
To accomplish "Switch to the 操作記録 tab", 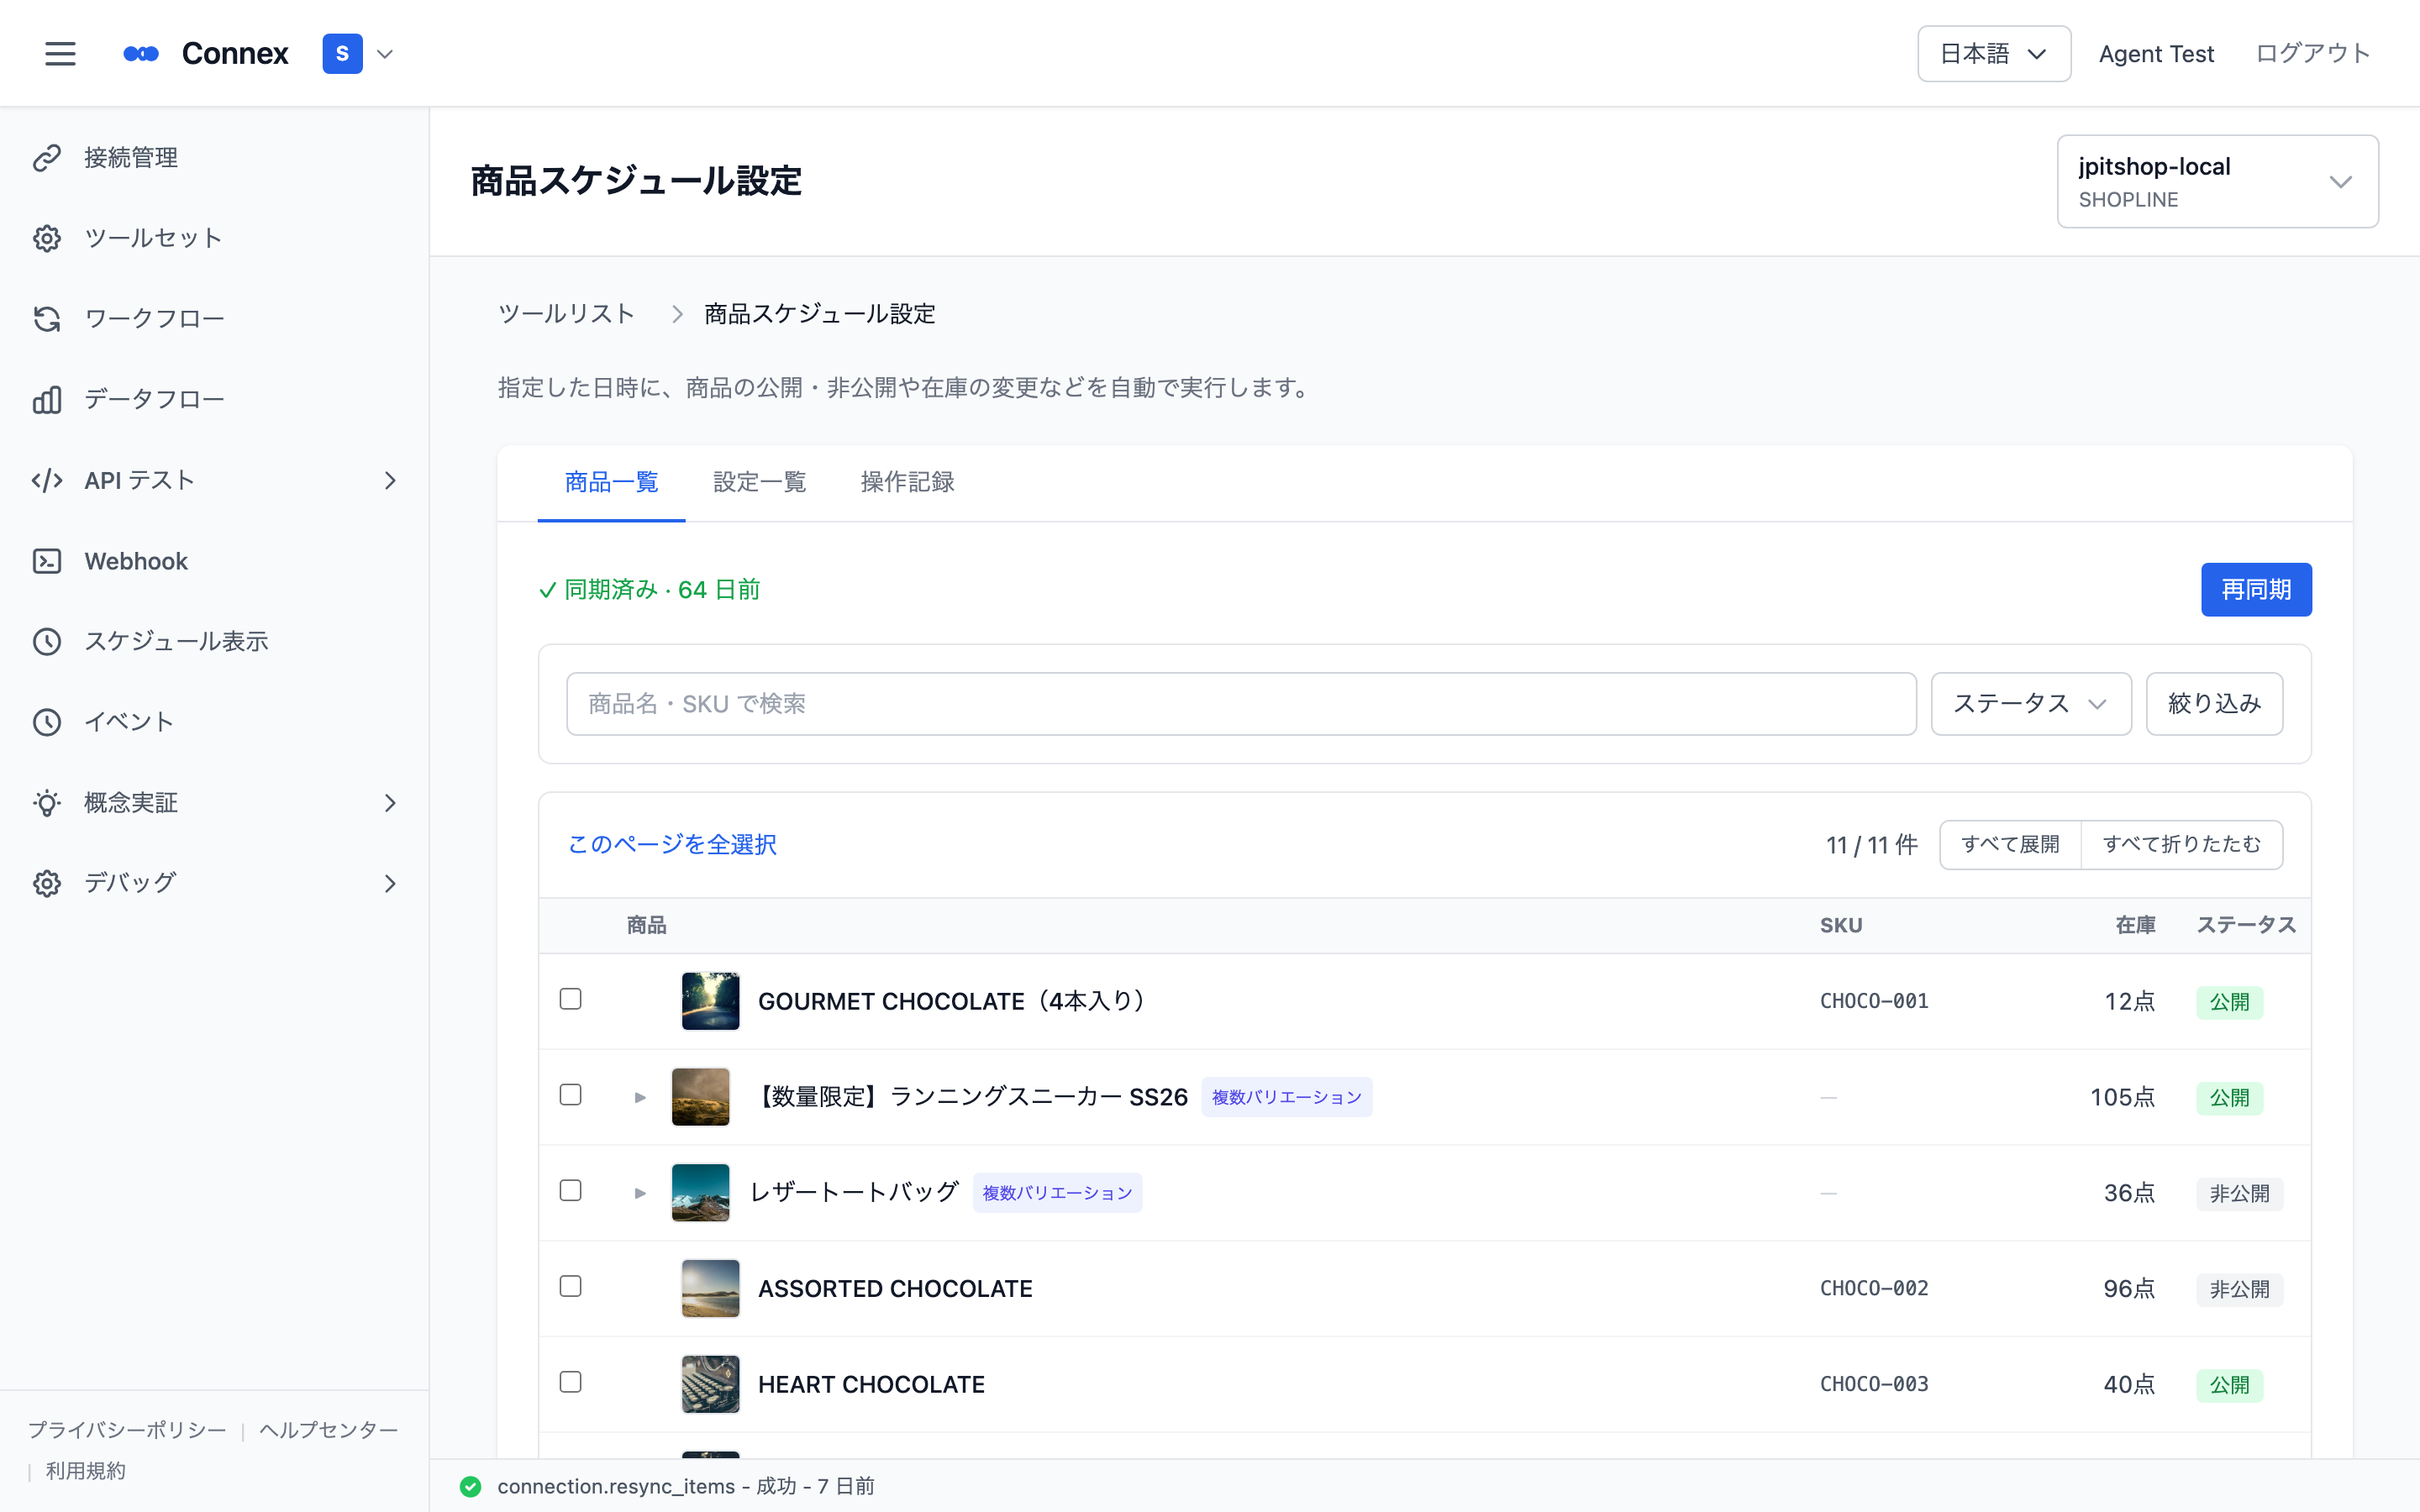I will click(x=907, y=482).
